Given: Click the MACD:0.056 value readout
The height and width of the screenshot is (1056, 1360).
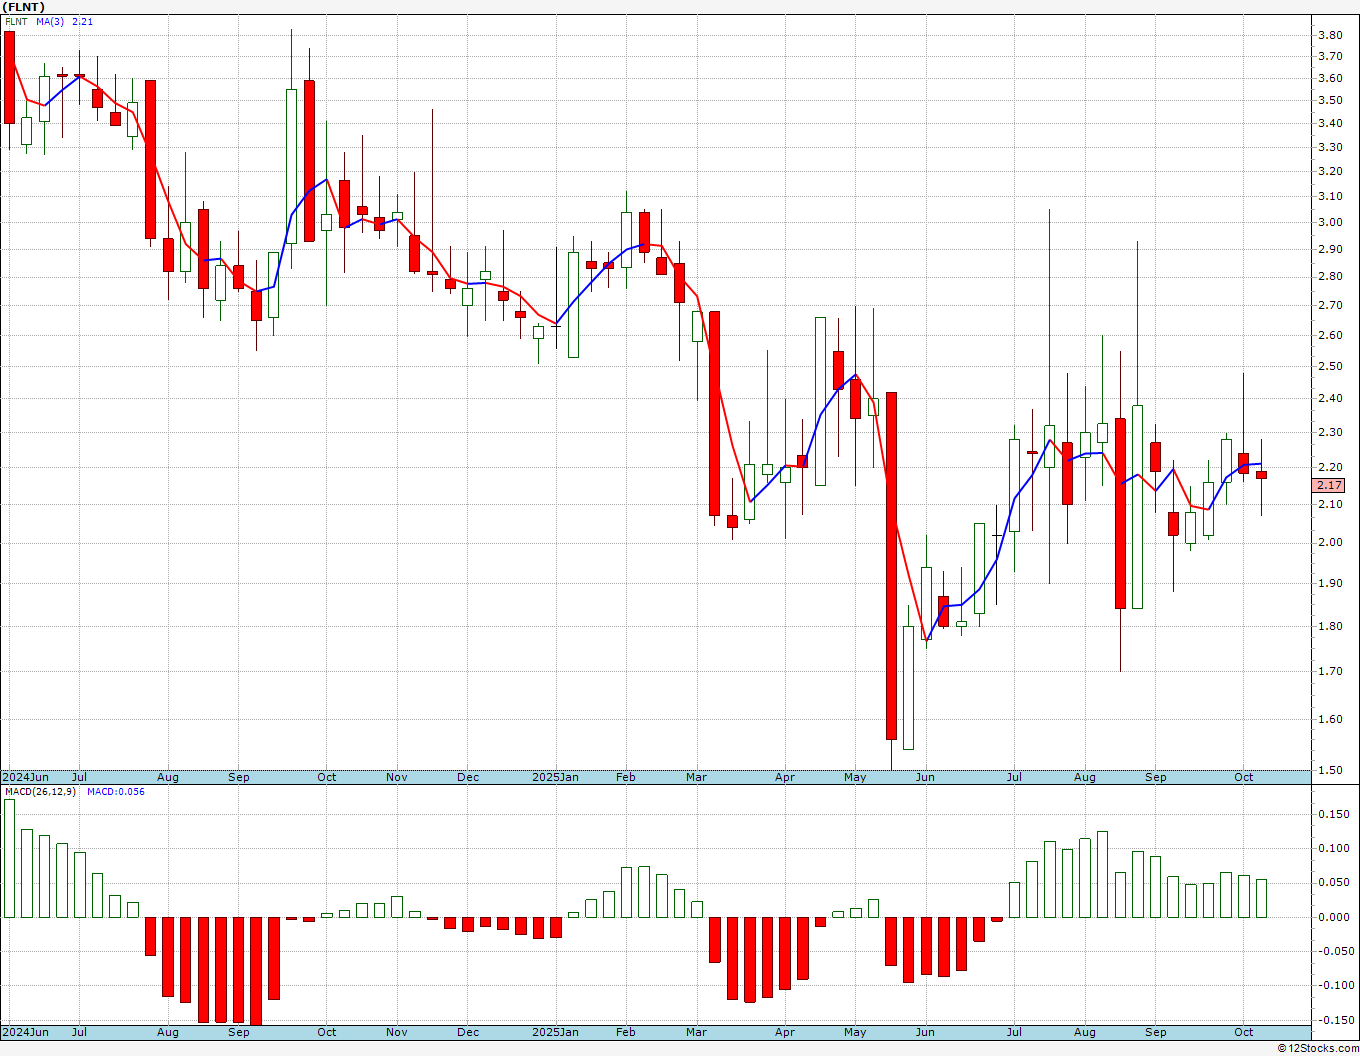Looking at the screenshot, I should point(115,792).
